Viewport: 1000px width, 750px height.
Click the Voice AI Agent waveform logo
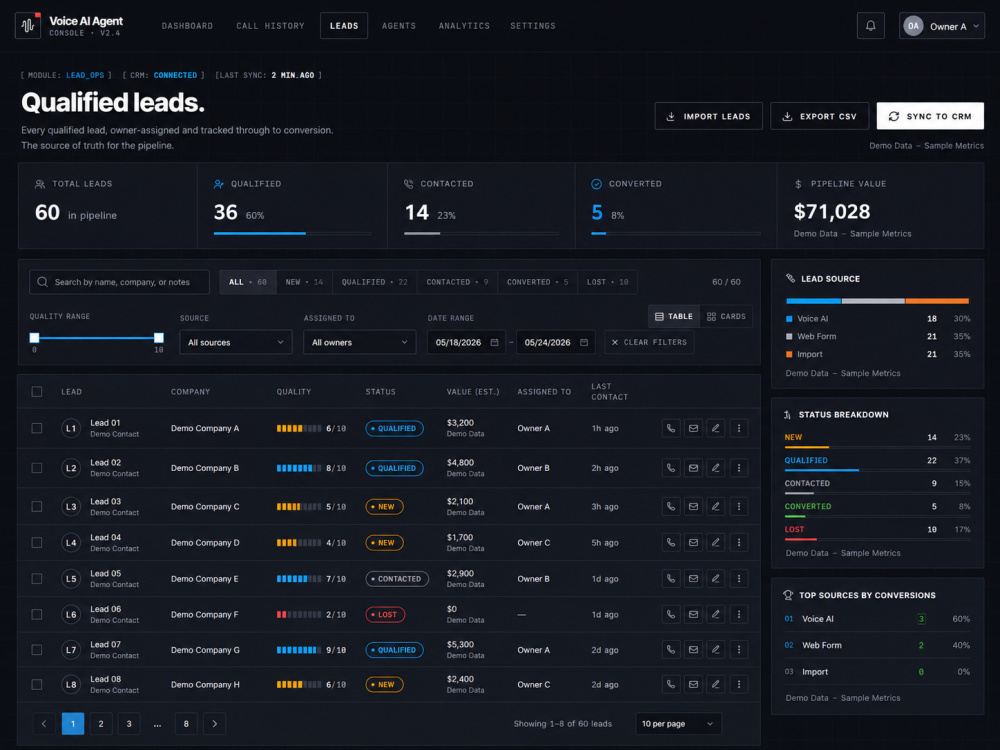28,26
